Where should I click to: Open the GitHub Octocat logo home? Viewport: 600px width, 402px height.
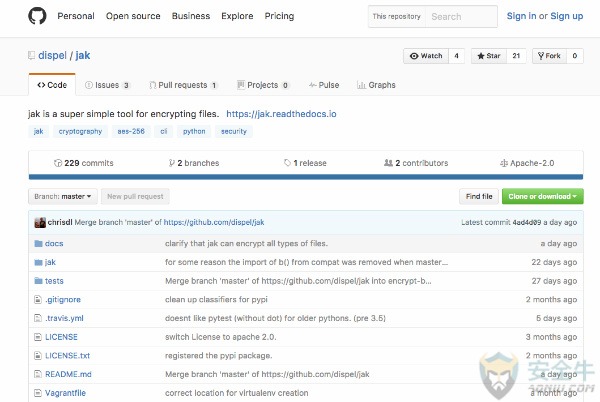click(x=37, y=16)
